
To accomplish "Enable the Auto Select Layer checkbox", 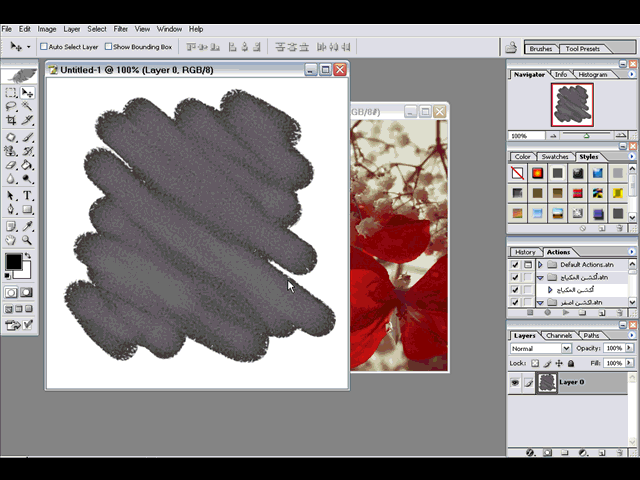I will pyautogui.click(x=44, y=46).
